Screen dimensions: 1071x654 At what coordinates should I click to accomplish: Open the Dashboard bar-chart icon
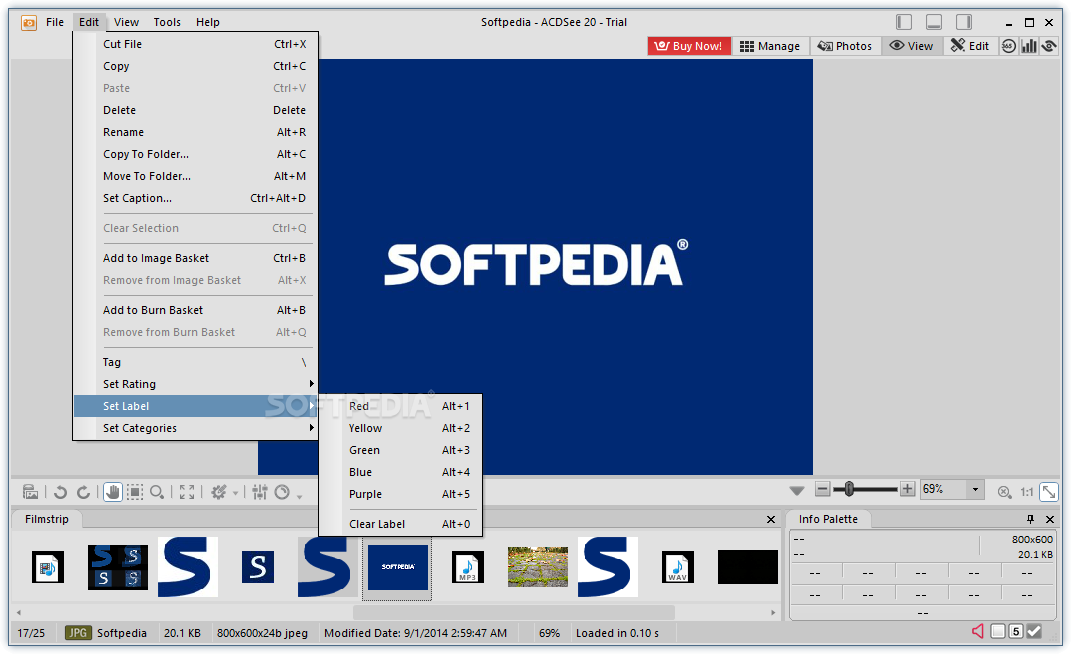click(1029, 46)
